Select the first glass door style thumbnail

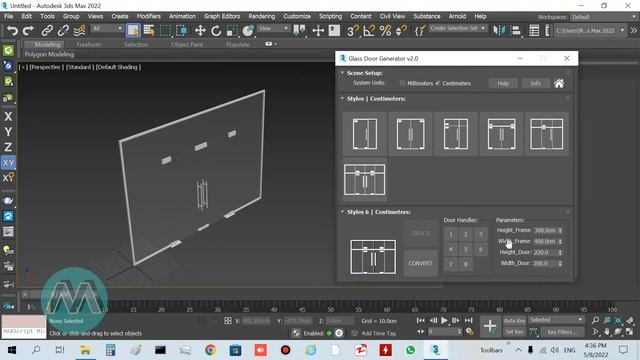pos(364,134)
